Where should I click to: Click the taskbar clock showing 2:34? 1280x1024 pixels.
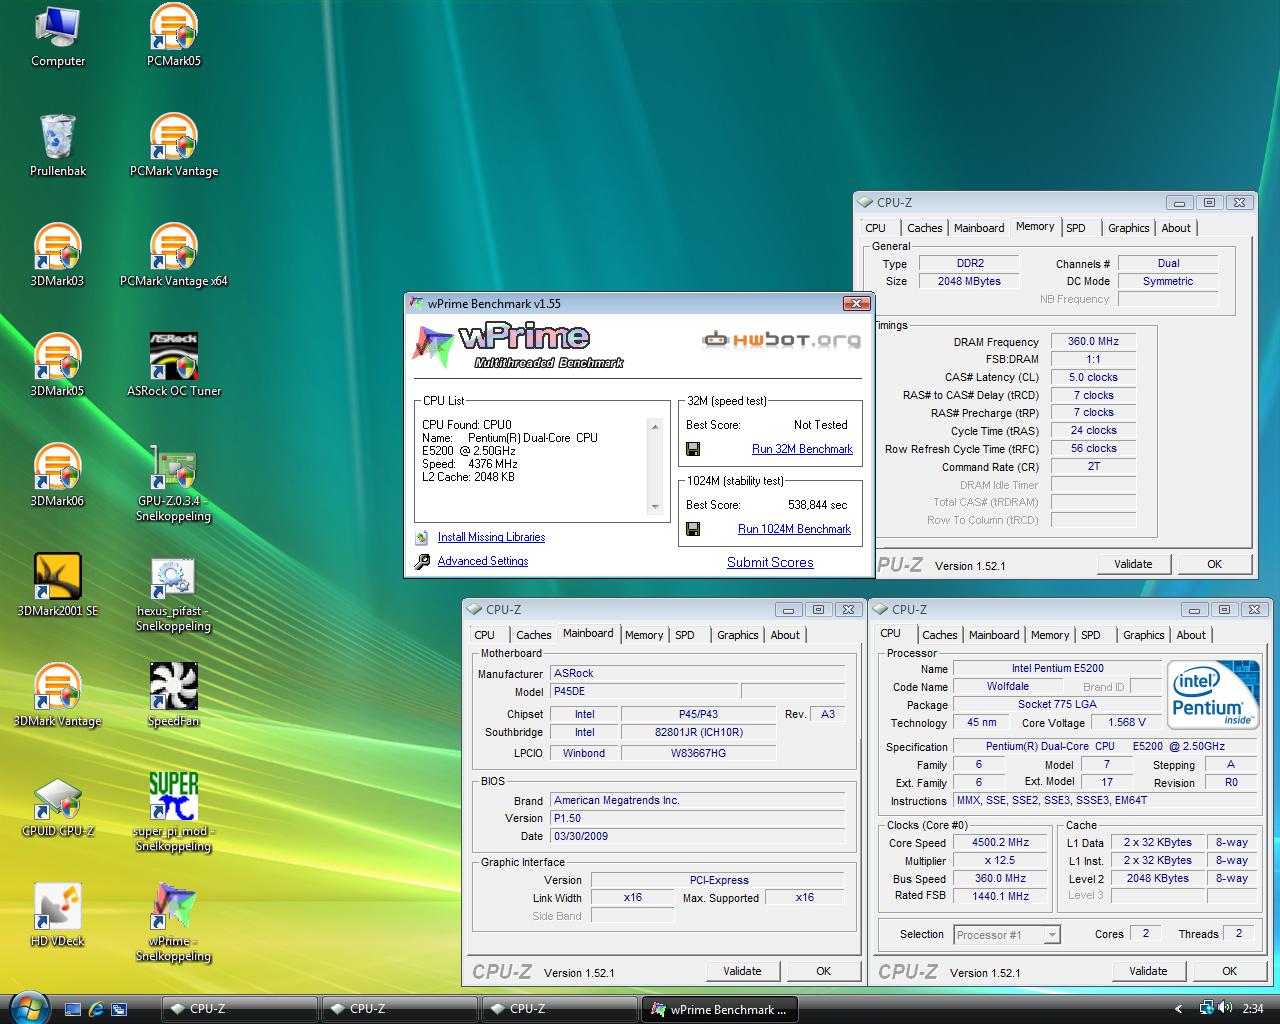(1252, 1009)
